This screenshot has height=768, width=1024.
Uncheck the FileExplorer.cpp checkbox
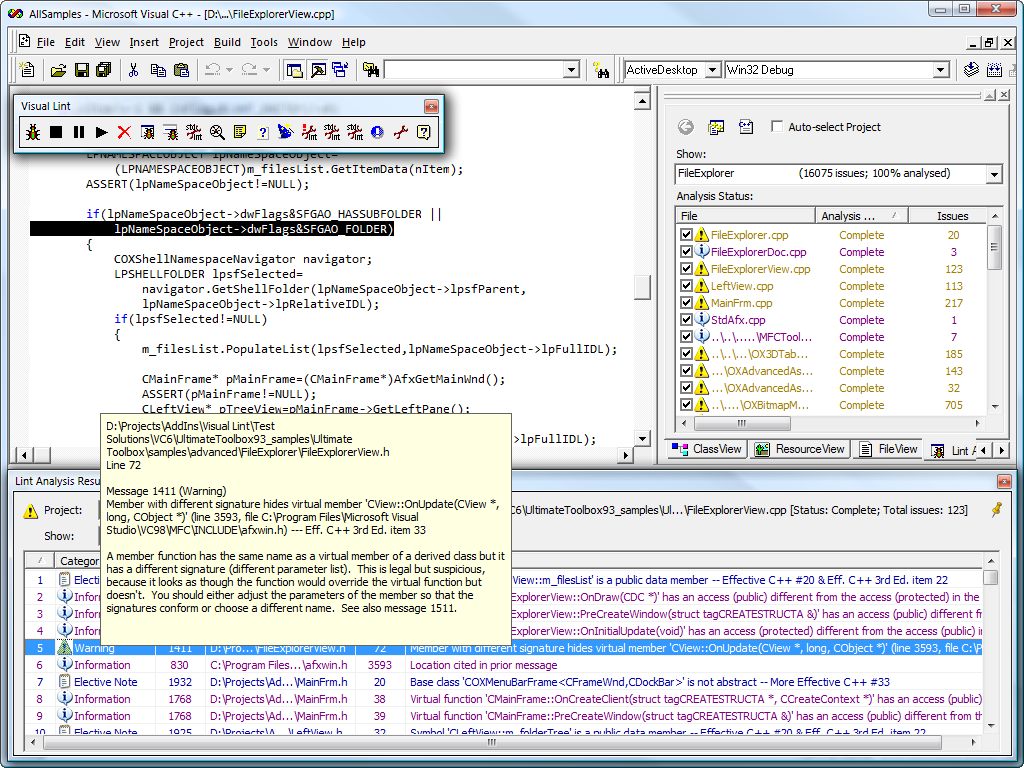[686, 236]
